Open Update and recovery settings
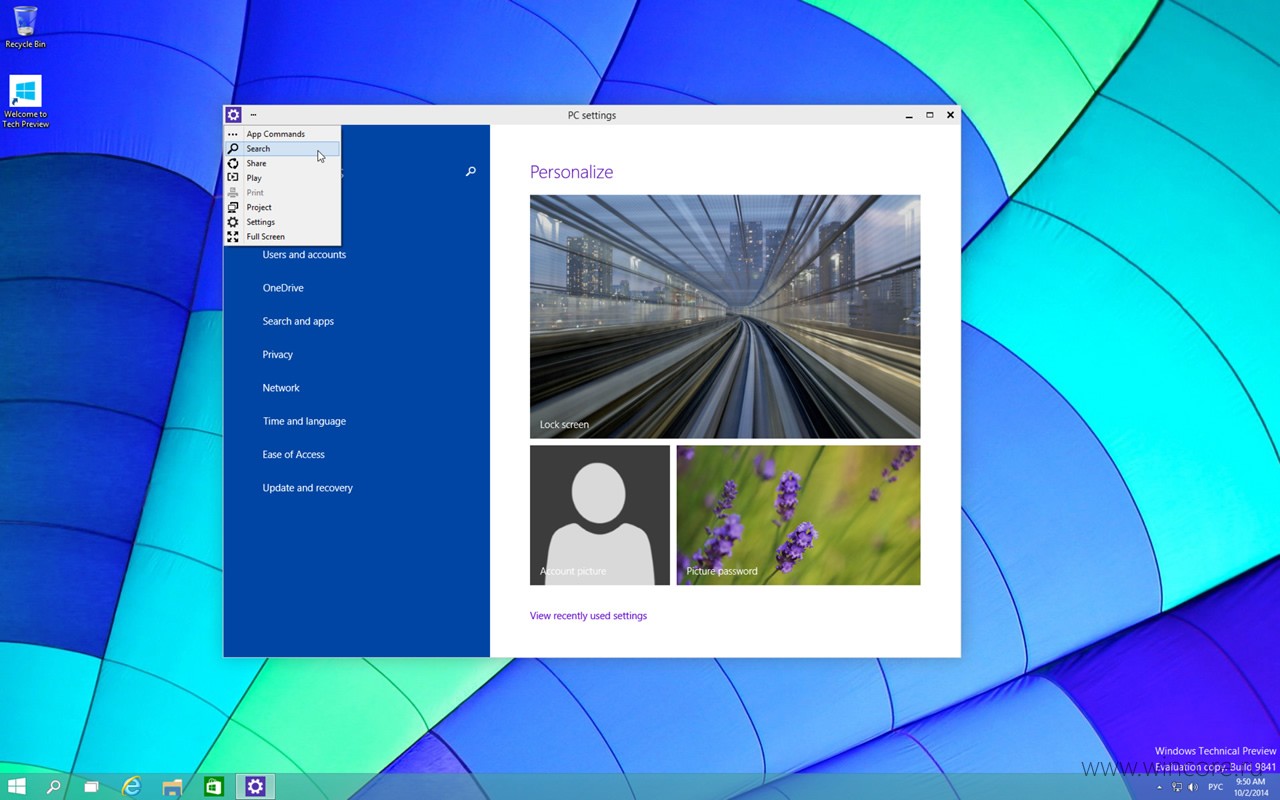Screen dimensions: 1280x800 click(x=308, y=488)
